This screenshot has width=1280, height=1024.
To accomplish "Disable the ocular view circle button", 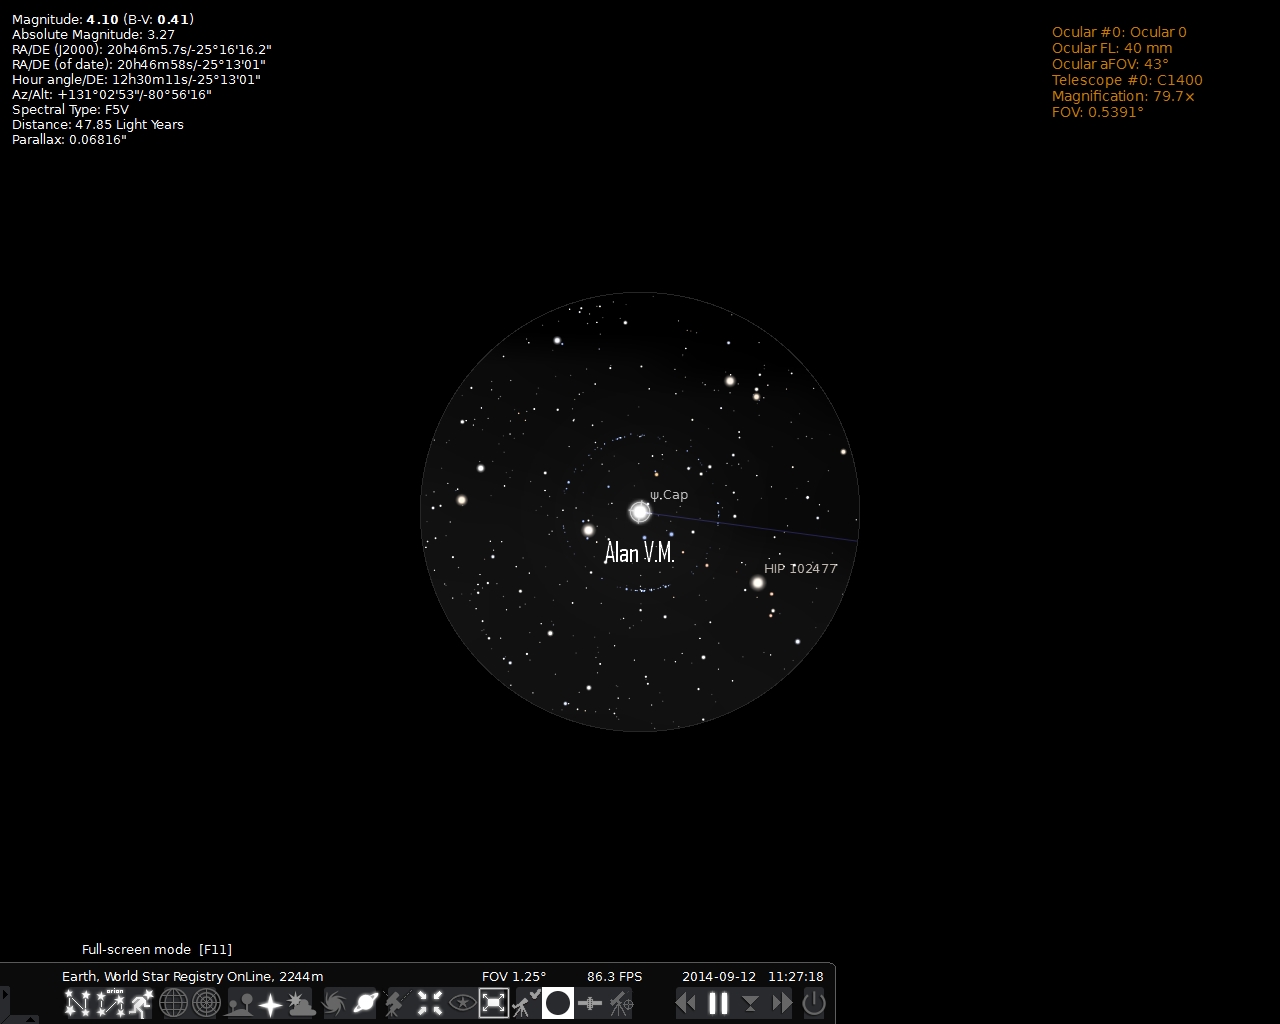I will pyautogui.click(x=558, y=1002).
